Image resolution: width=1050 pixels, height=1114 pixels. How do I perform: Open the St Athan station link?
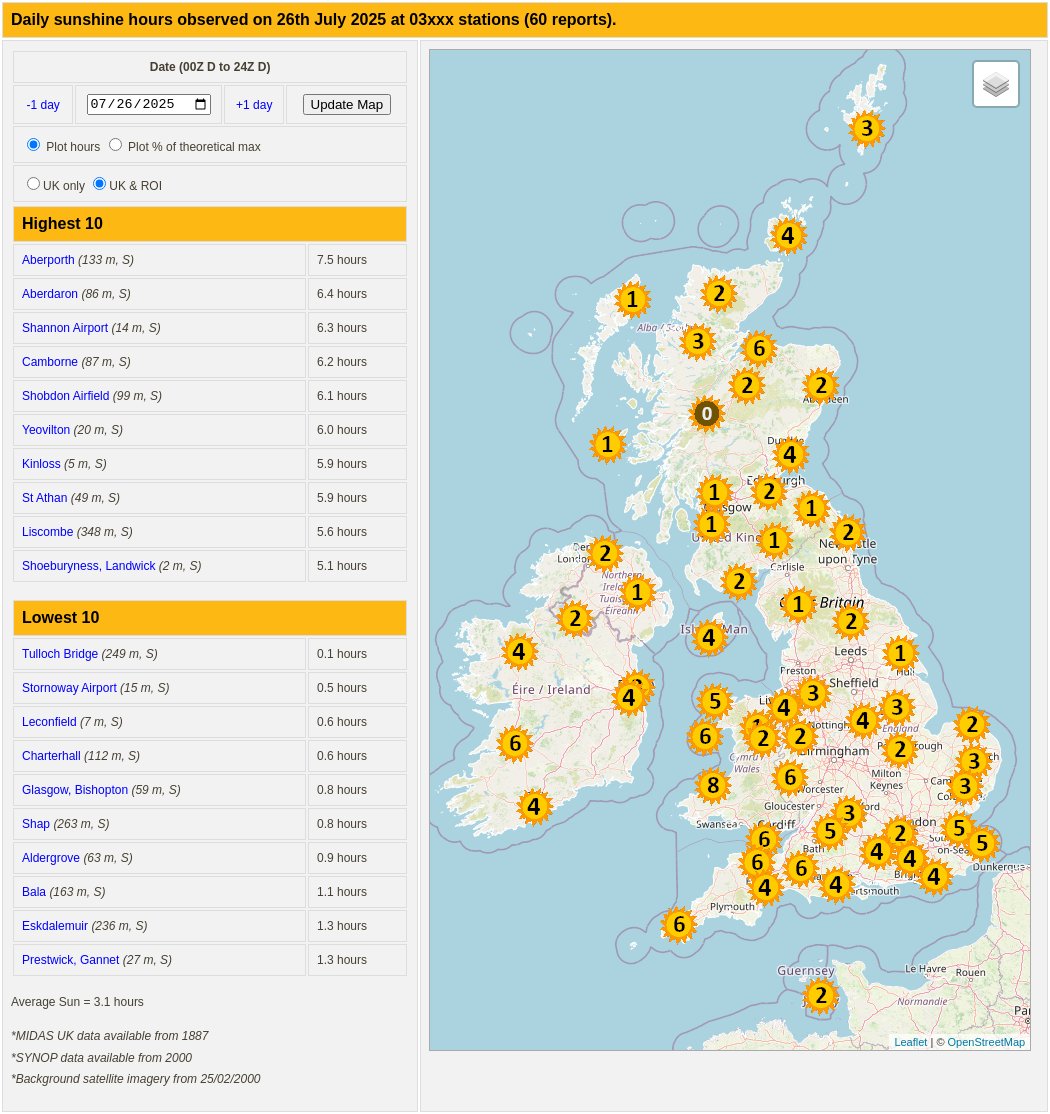click(45, 499)
